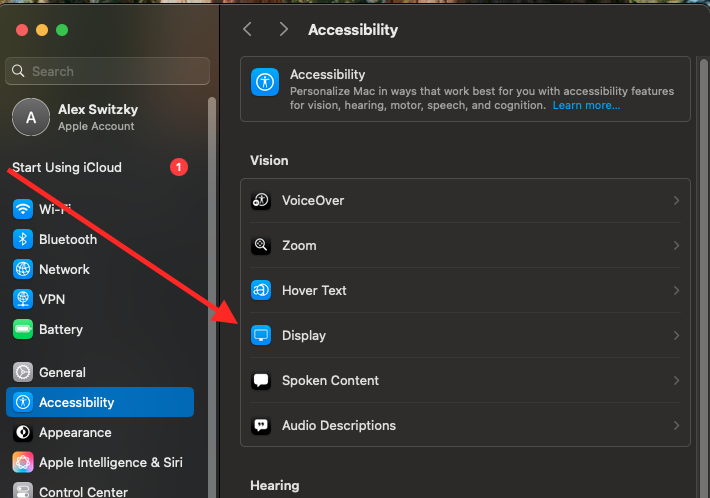Click the Display monitor icon
Image resolution: width=710 pixels, height=498 pixels.
pyautogui.click(x=261, y=335)
